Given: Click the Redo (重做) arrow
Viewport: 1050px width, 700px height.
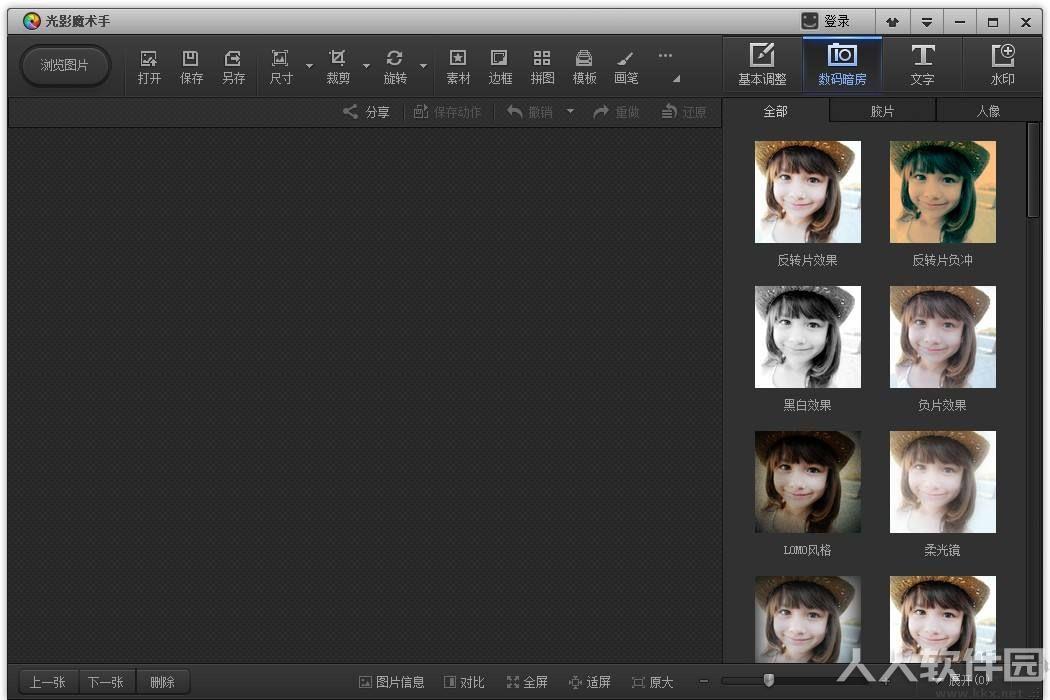Looking at the screenshot, I should tap(601, 111).
